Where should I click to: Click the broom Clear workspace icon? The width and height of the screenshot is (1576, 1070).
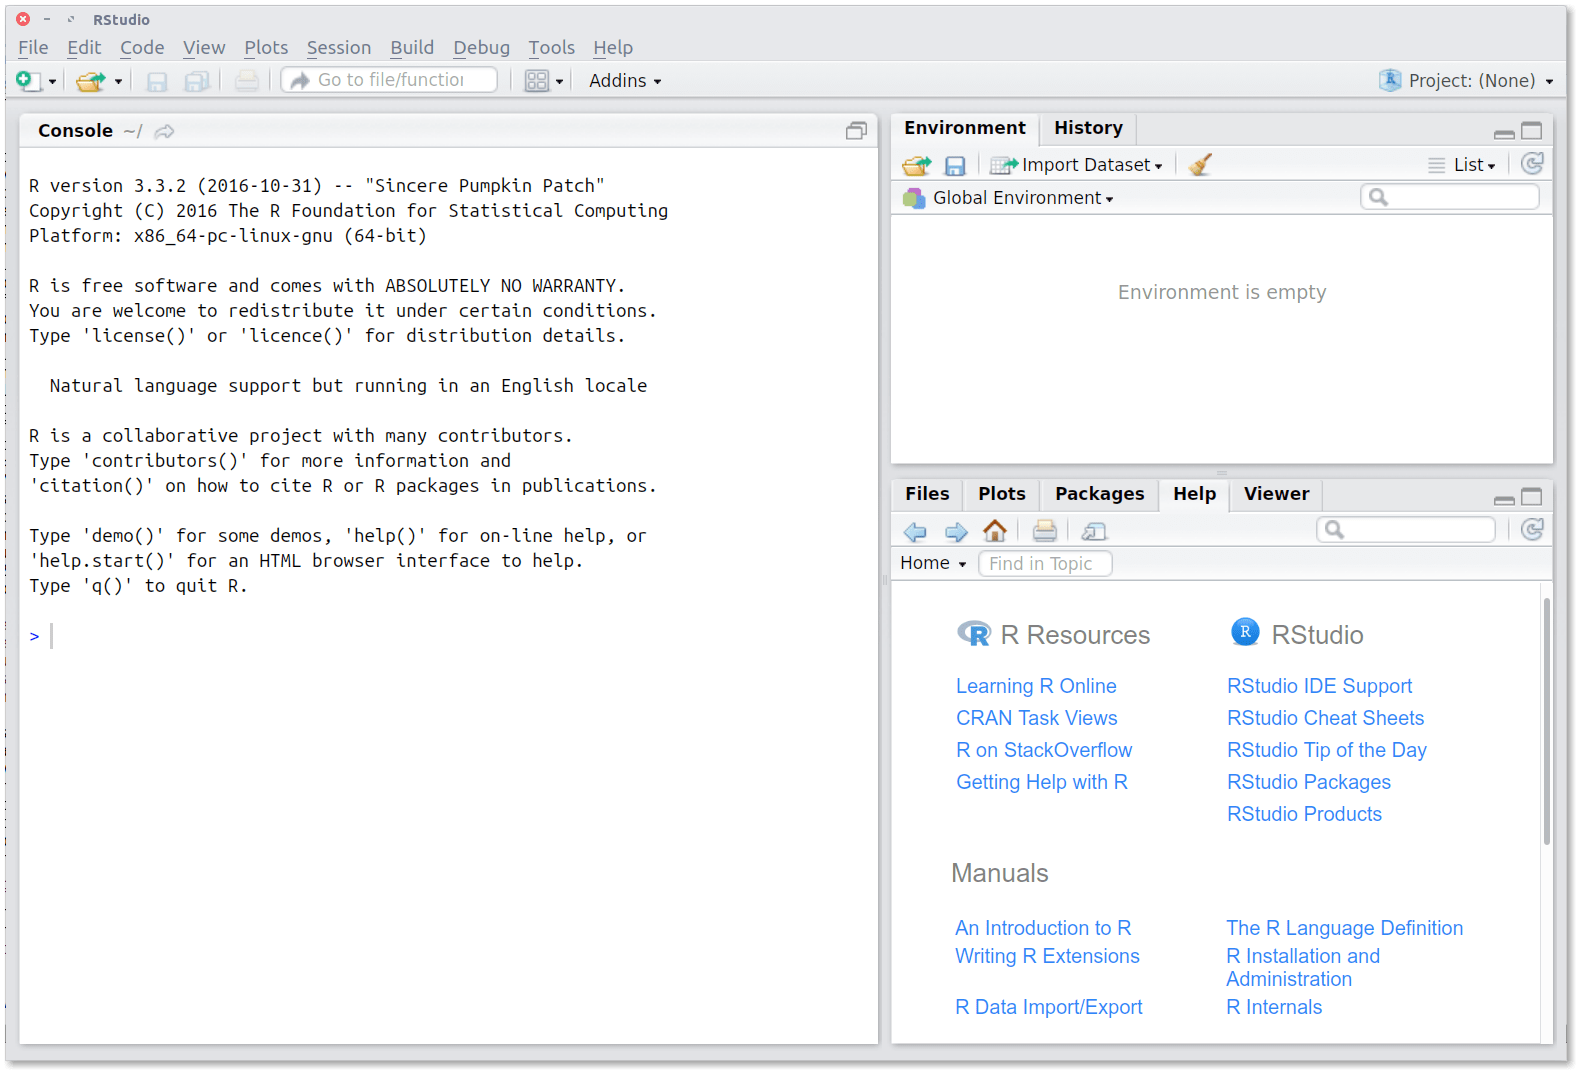click(1200, 165)
